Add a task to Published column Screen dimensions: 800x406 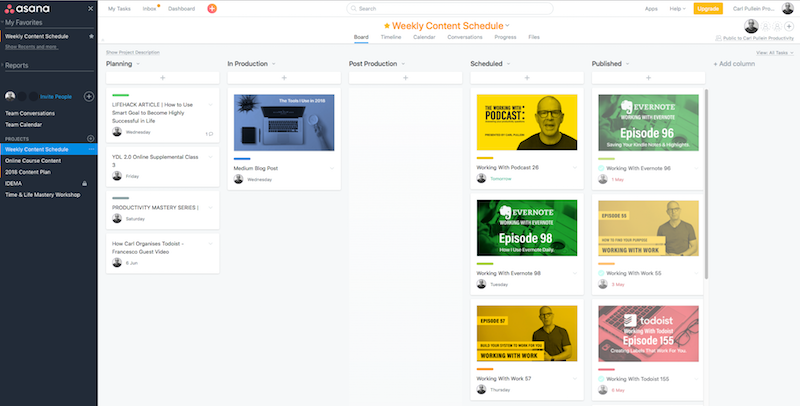[648, 78]
